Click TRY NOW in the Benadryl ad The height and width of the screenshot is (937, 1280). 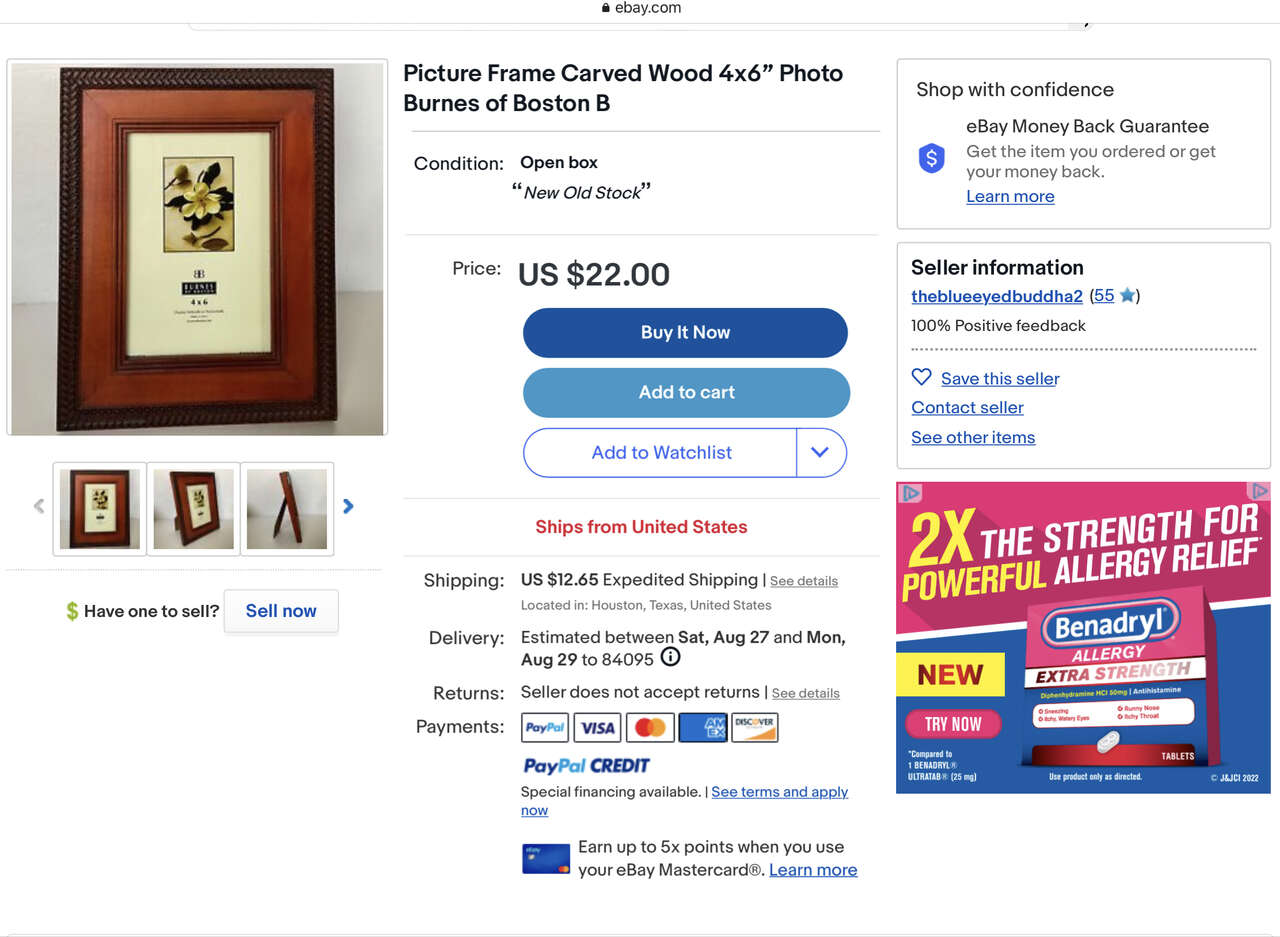pyautogui.click(x=952, y=724)
